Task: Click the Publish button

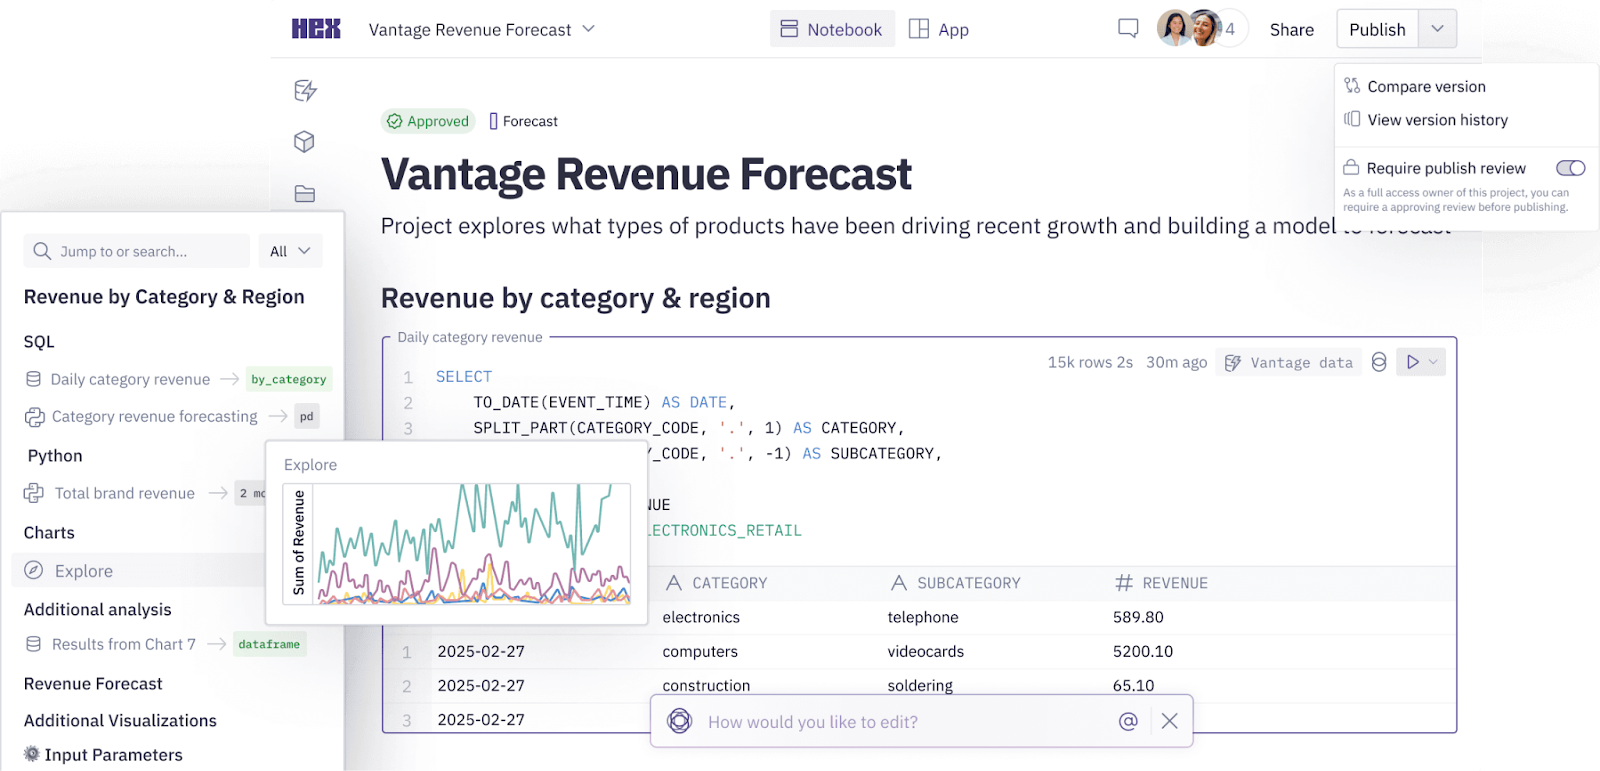Action: click(1377, 29)
